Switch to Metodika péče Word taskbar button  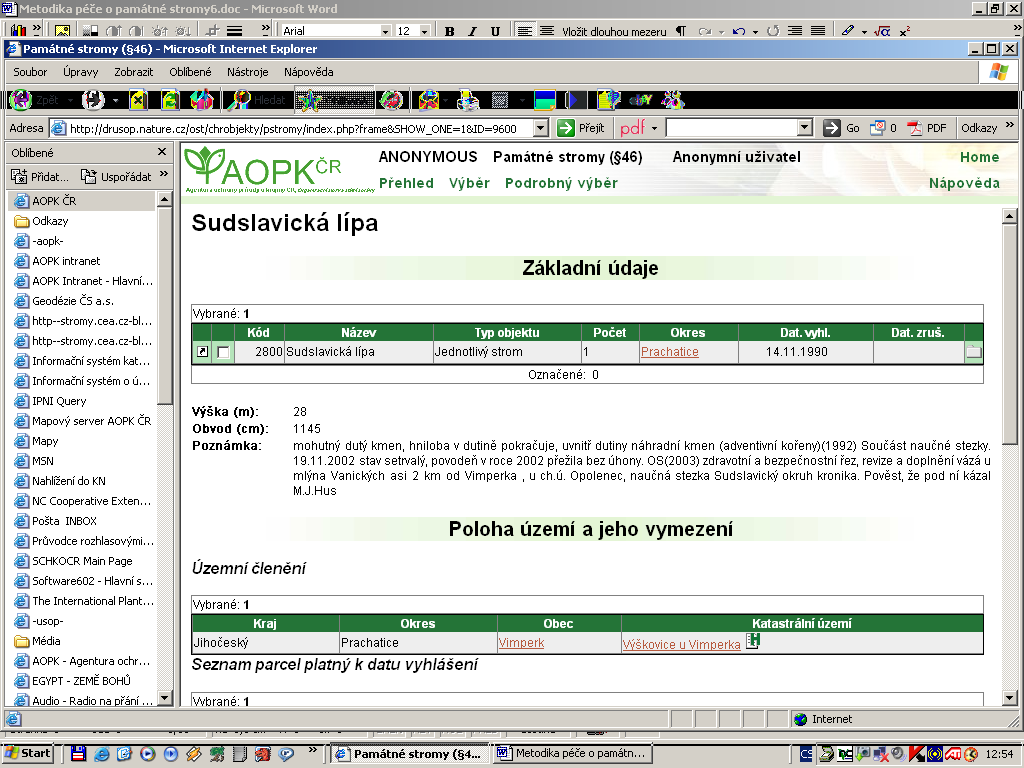pyautogui.click(x=573, y=754)
